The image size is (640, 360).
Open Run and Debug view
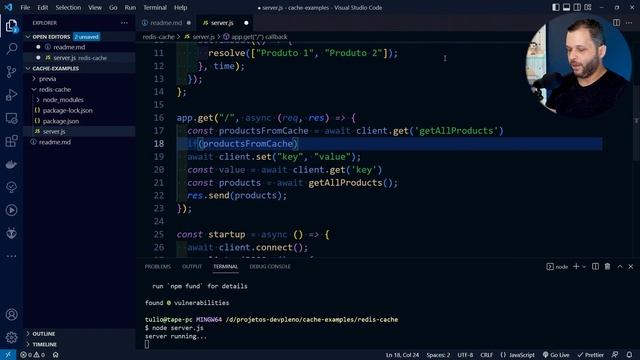tap(11, 95)
